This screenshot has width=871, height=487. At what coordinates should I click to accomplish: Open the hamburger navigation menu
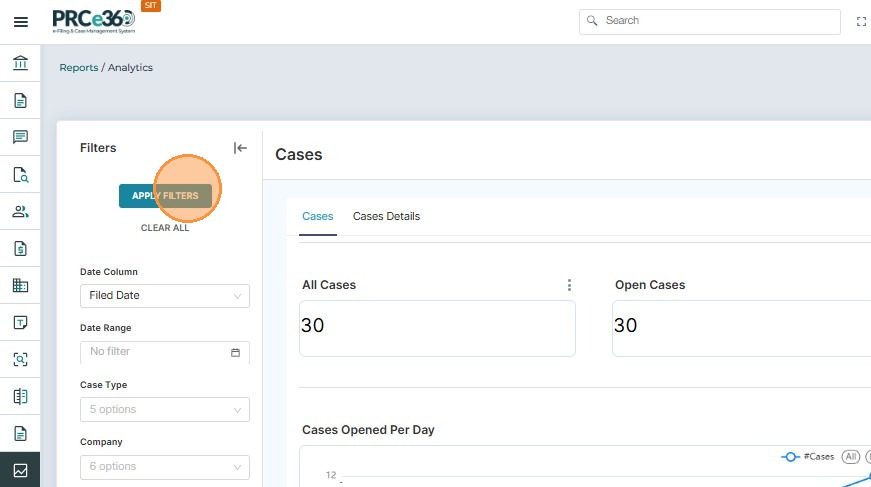pyautogui.click(x=20, y=22)
